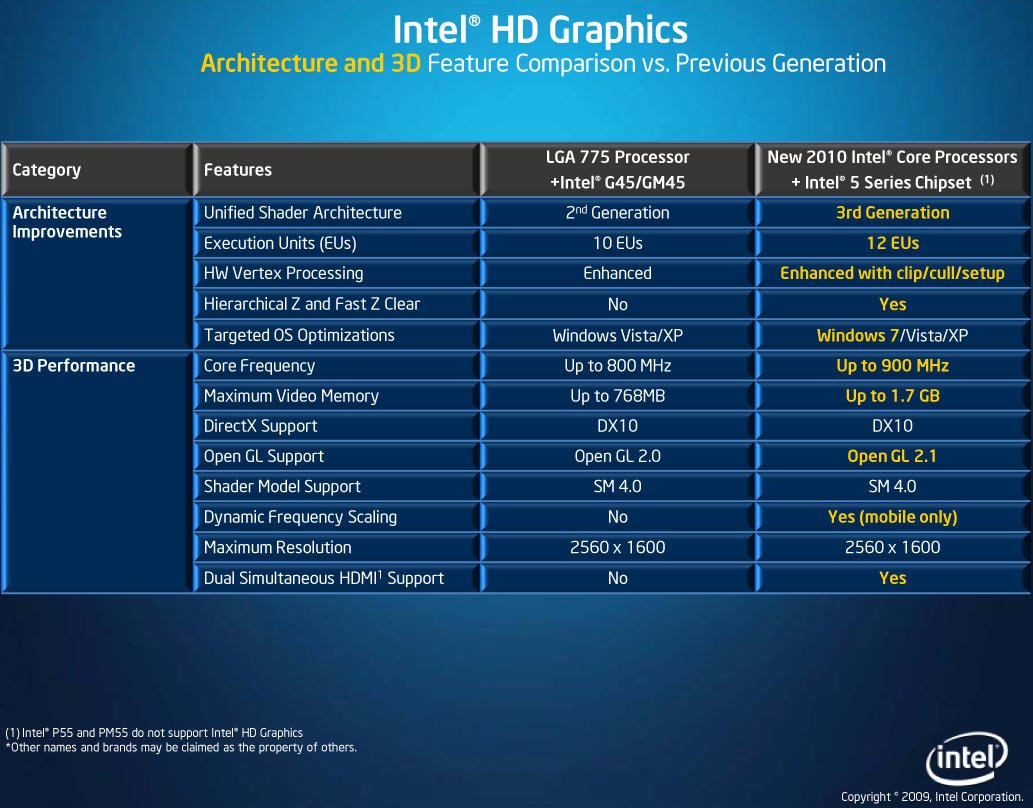Image resolution: width=1033 pixels, height=808 pixels.
Task: Click "Yes" in the Dual Simultaneous HDMI row
Action: point(892,578)
